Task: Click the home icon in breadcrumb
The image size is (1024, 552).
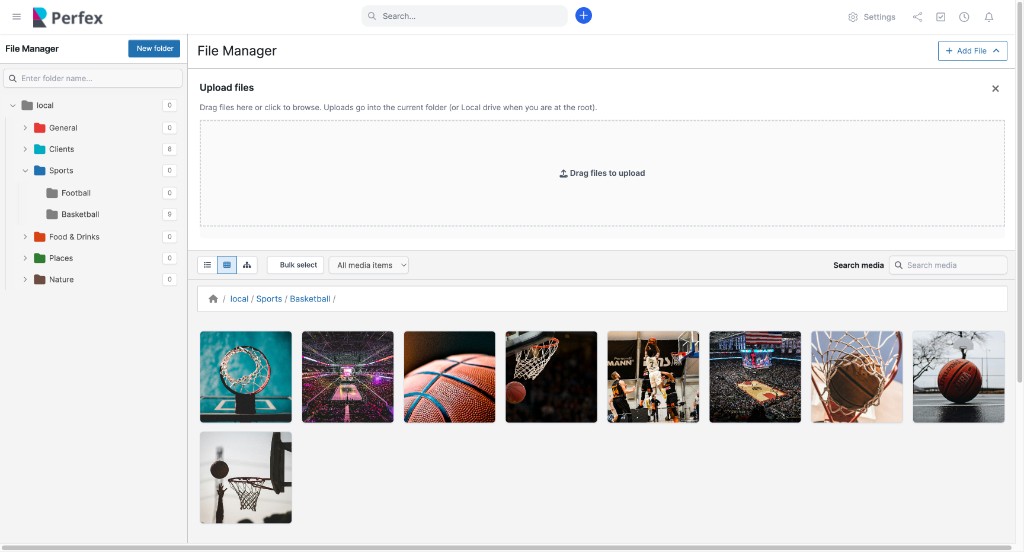Action: tap(213, 299)
